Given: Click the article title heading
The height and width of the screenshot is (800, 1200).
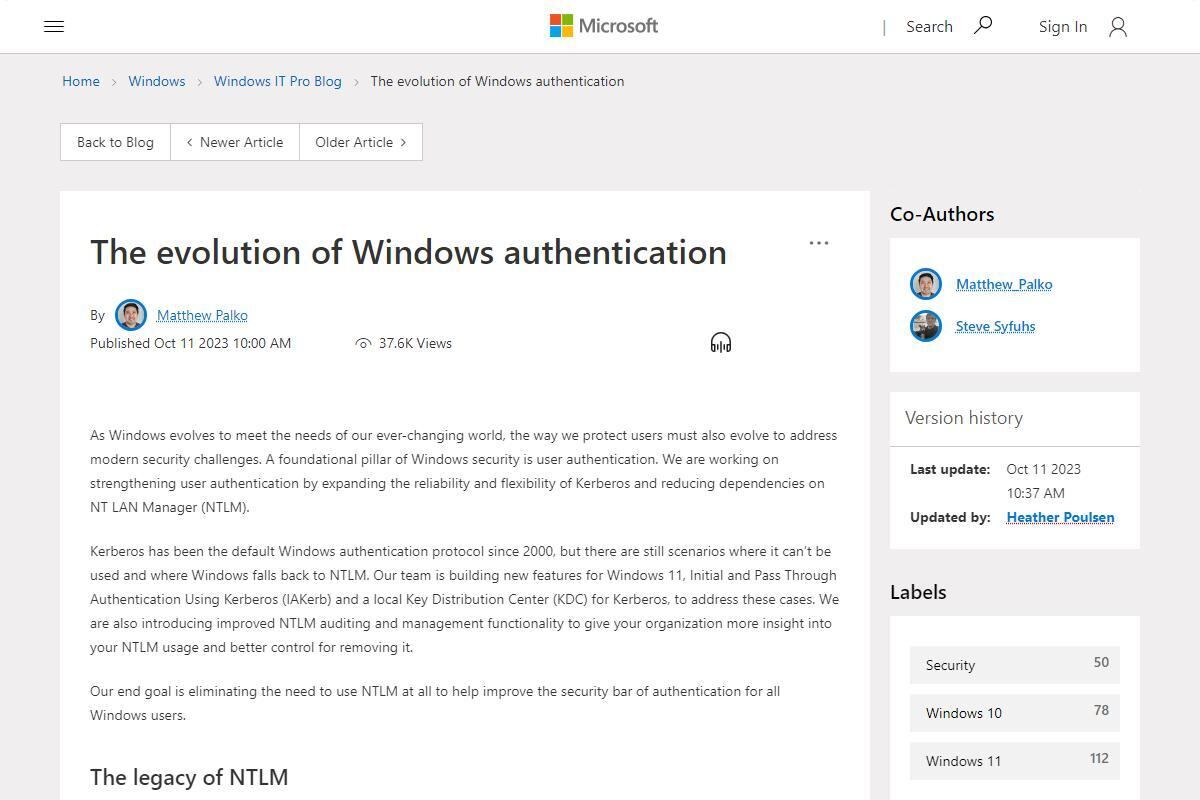Looking at the screenshot, I should [408, 252].
